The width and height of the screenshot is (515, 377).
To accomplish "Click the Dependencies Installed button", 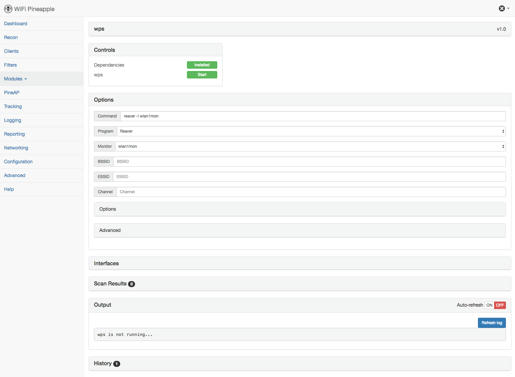I will (x=202, y=65).
